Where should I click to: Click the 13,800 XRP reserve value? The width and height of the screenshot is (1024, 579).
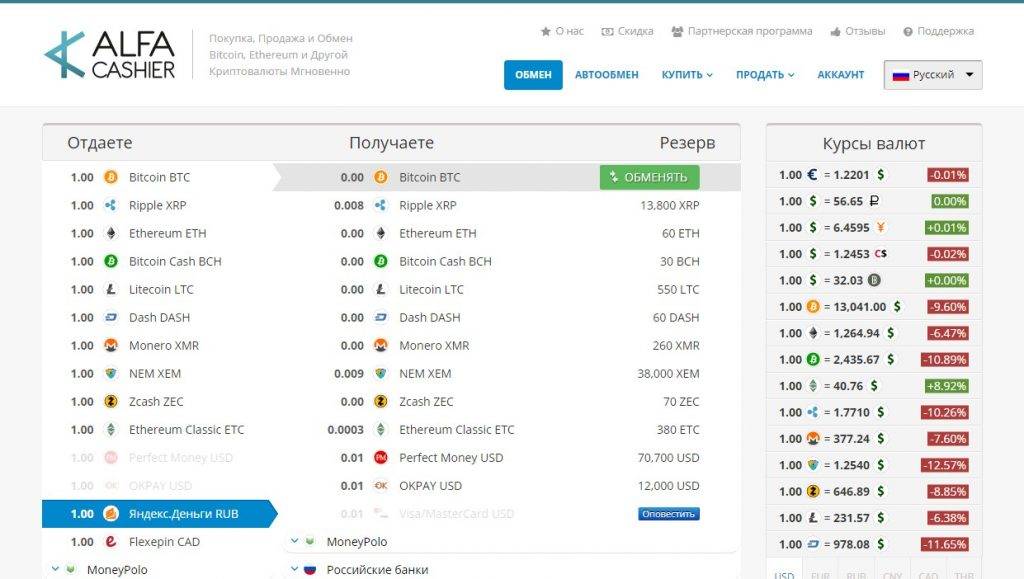coord(669,205)
